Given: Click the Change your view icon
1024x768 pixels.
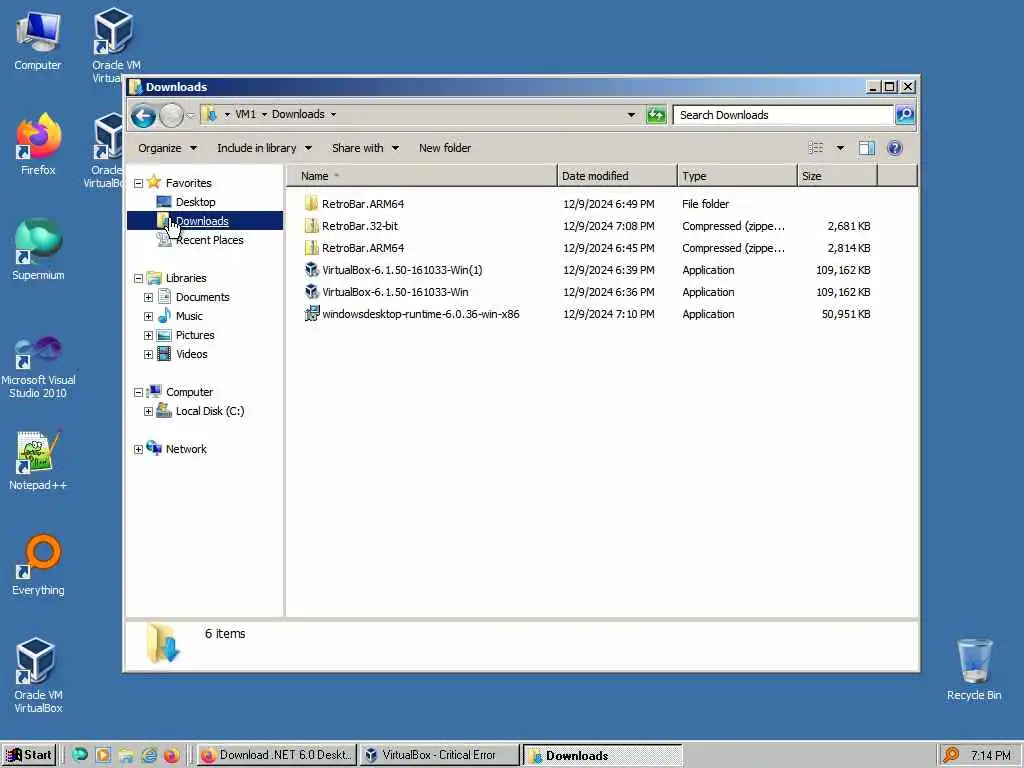Looking at the screenshot, I should point(816,148).
